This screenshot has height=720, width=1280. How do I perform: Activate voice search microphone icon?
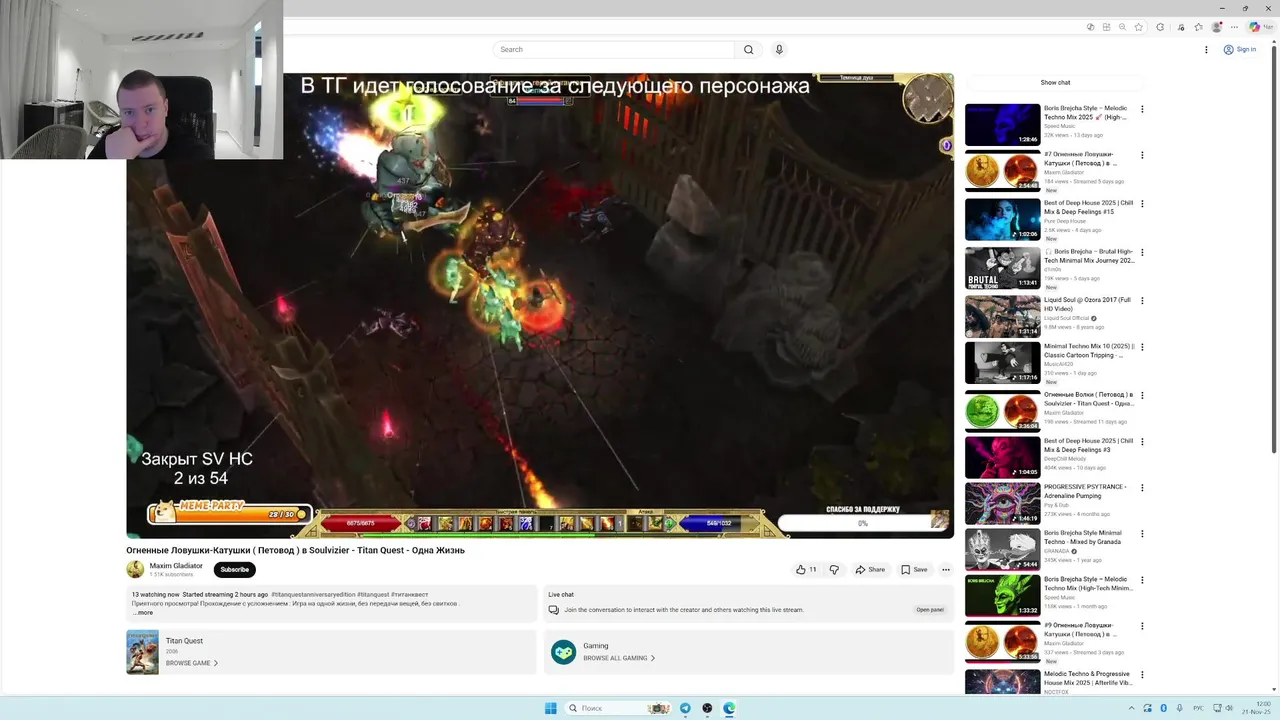[779, 49]
